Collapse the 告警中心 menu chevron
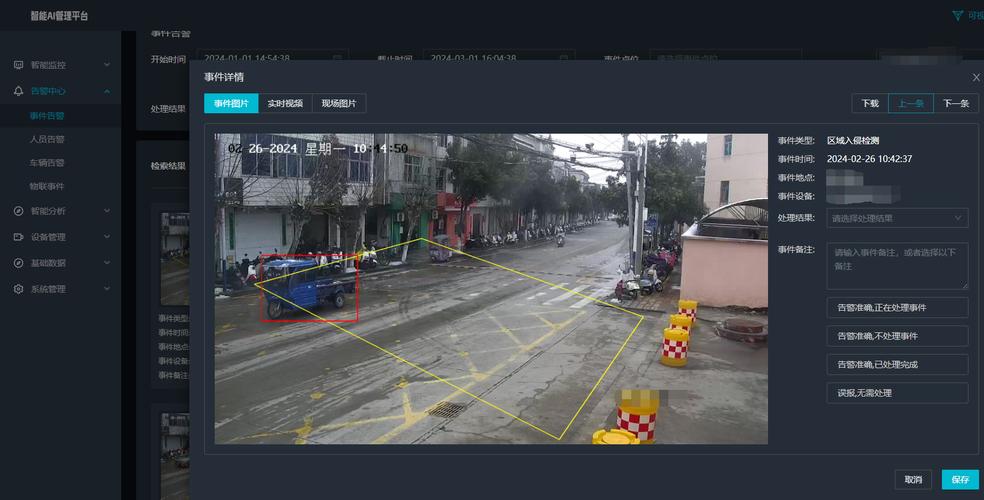Viewport: 984px width, 500px height. coord(107,91)
